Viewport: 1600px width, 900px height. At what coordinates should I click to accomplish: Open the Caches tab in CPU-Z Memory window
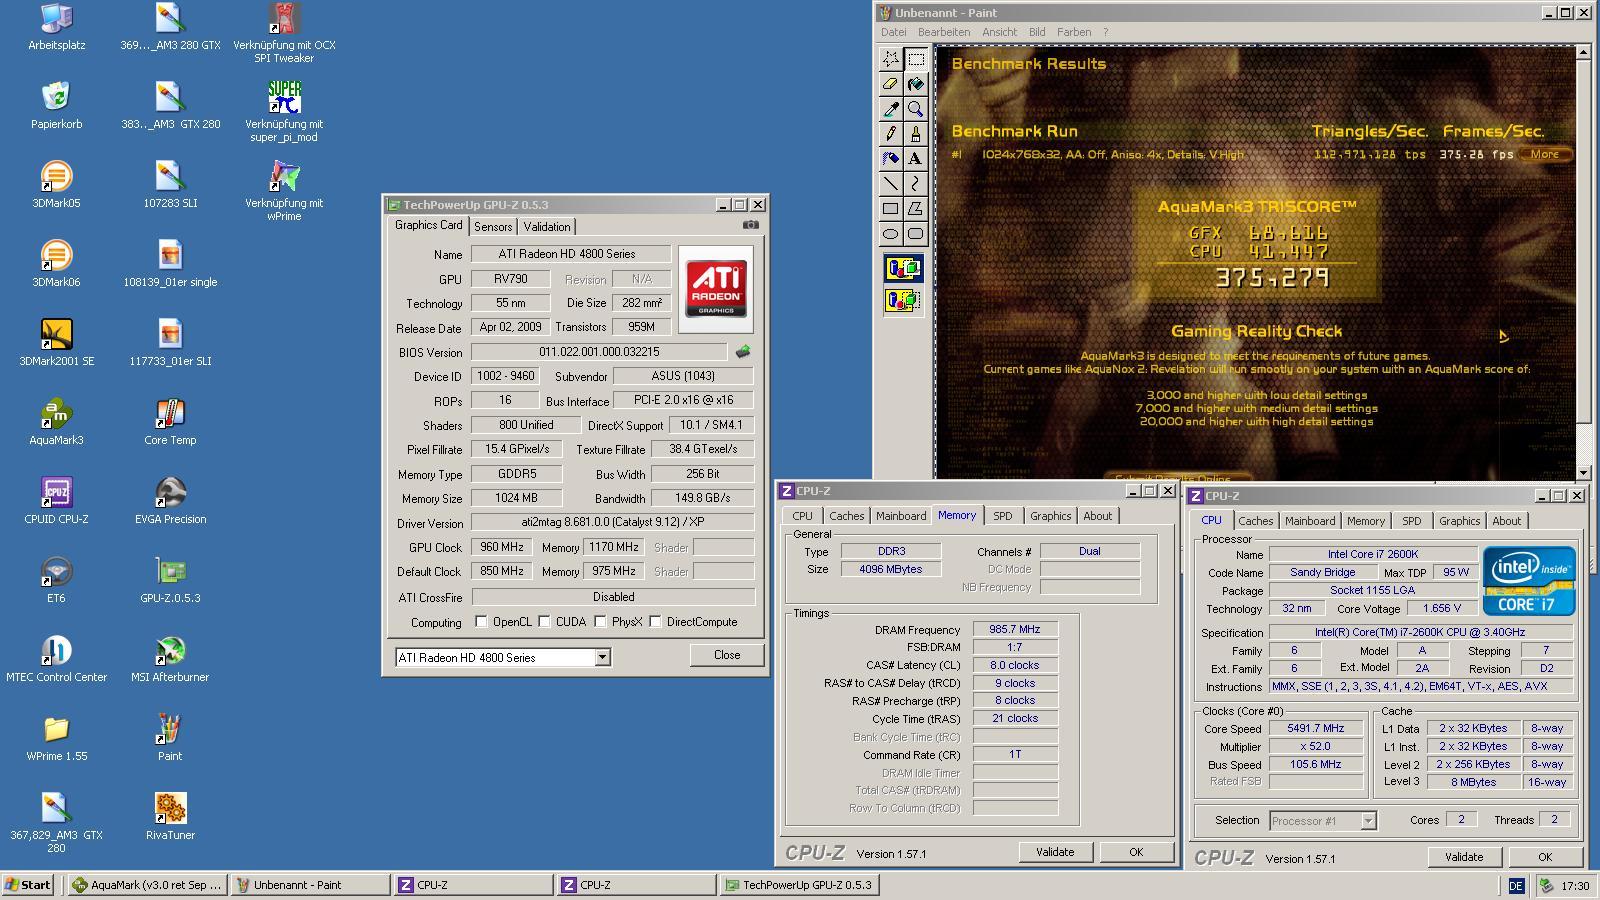tap(846, 516)
